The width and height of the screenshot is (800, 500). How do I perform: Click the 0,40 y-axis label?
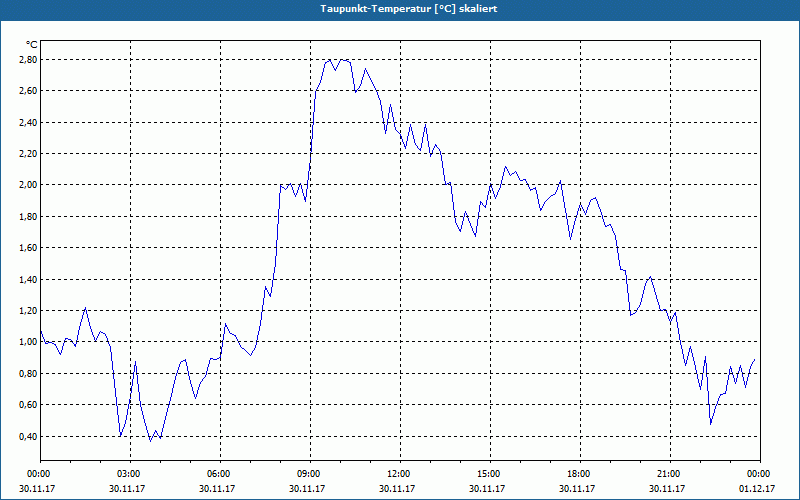click(30, 436)
